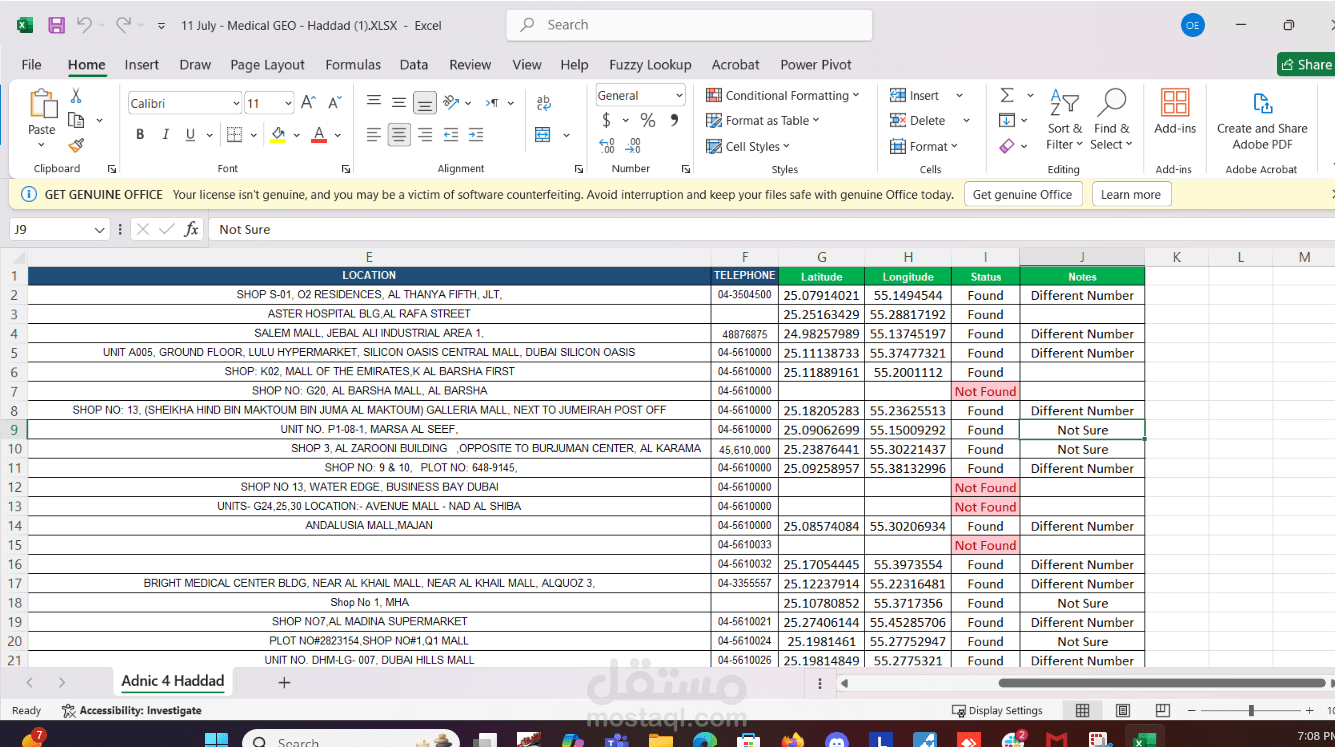
Task: Select the Format Painter brush
Action: [76, 146]
